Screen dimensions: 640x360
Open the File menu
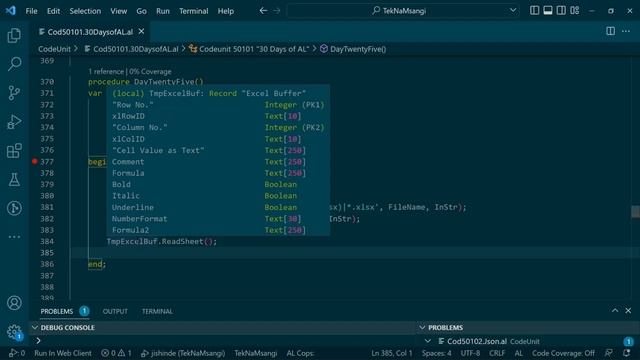coord(31,11)
